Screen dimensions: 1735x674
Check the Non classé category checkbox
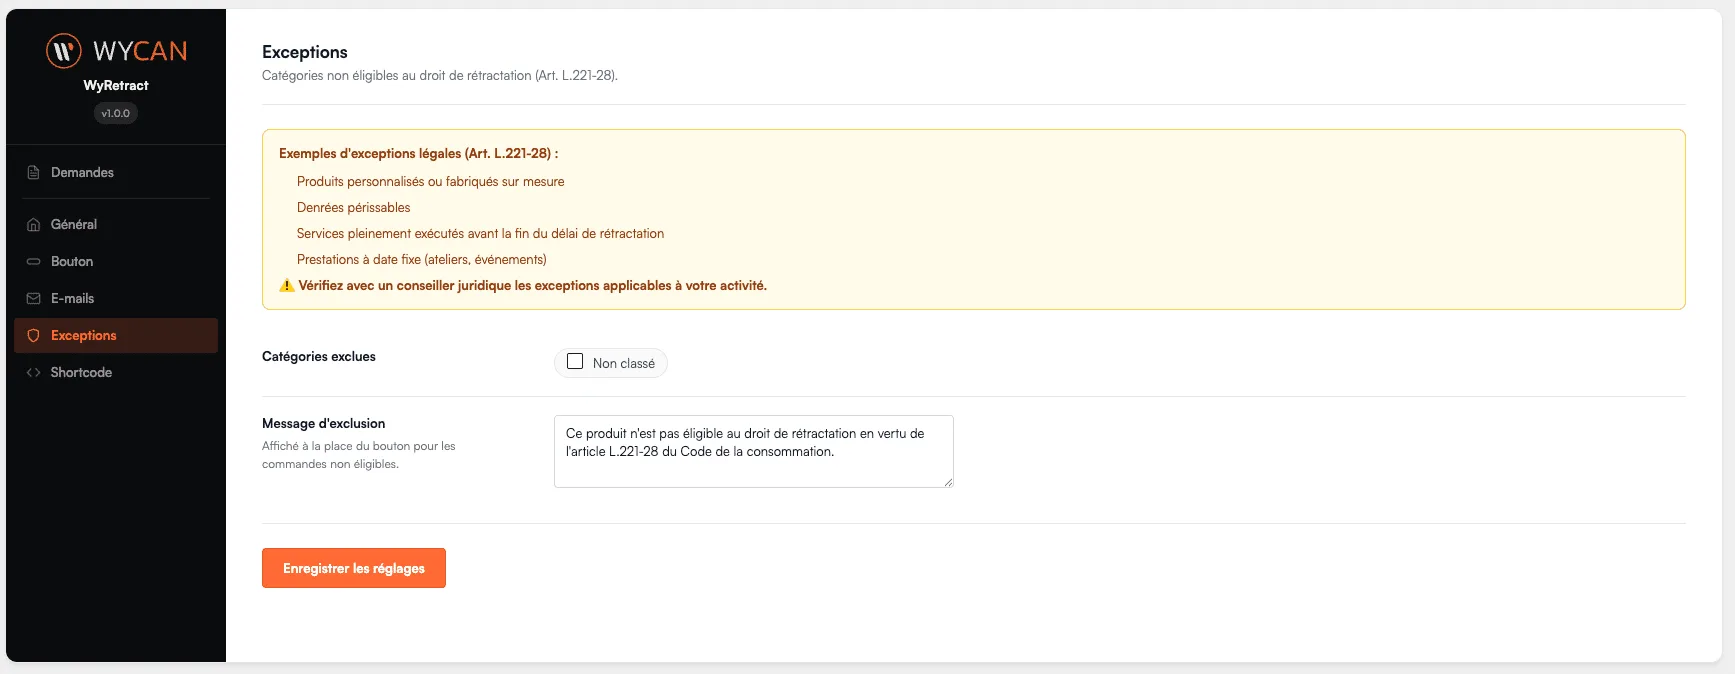click(x=575, y=361)
